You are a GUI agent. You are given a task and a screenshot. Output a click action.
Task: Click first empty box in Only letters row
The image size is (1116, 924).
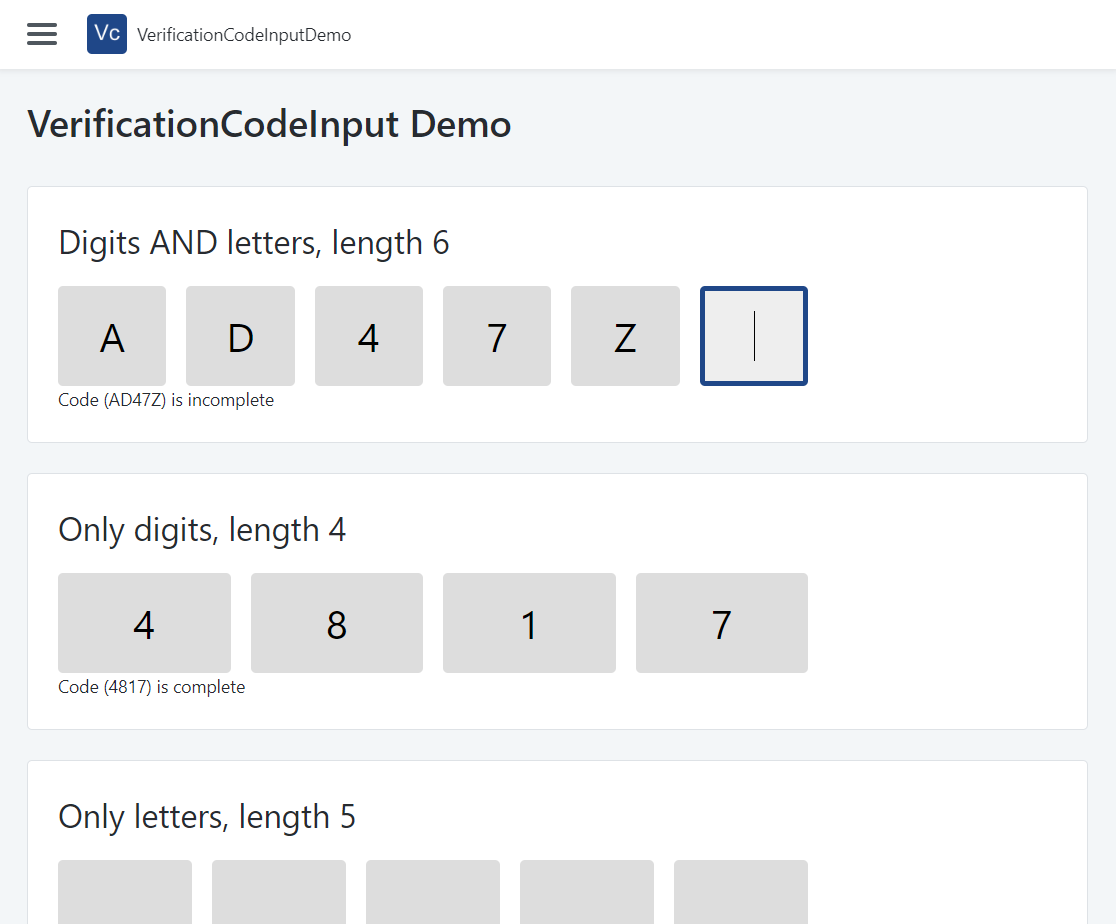coord(125,892)
